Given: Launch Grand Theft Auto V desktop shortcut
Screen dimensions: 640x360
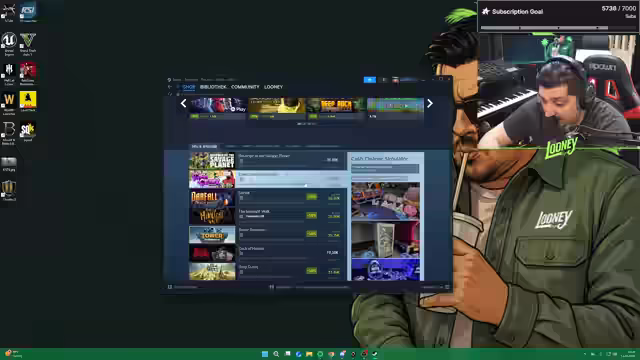Looking at the screenshot, I should (x=28, y=43).
